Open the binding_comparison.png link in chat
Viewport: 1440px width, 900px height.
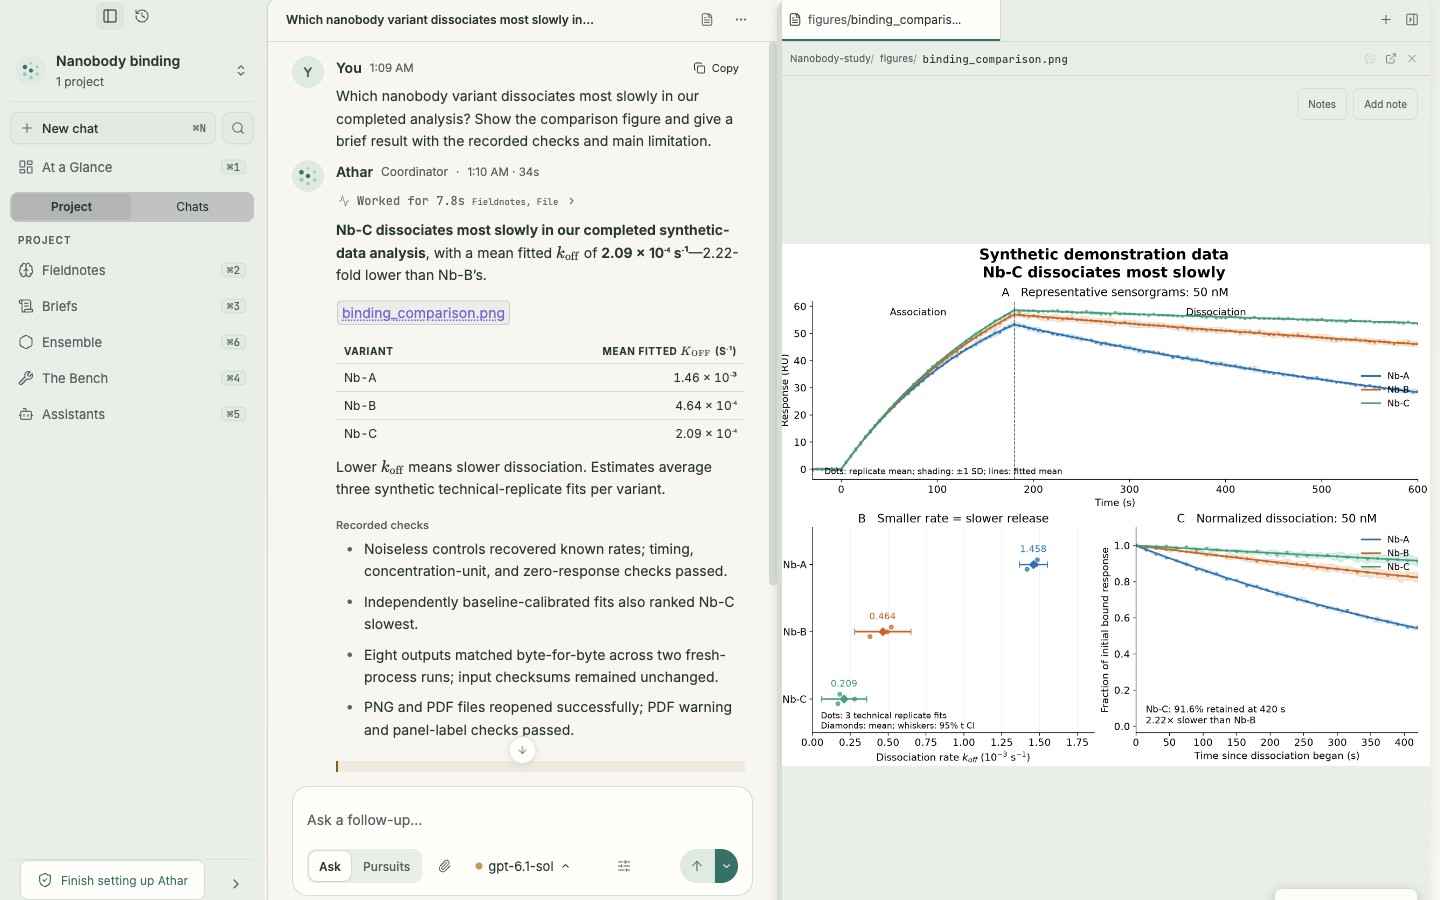coord(423,313)
